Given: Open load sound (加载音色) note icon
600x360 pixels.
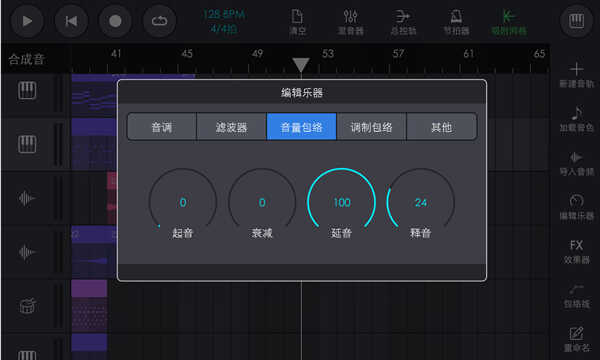Looking at the screenshot, I should [577, 113].
